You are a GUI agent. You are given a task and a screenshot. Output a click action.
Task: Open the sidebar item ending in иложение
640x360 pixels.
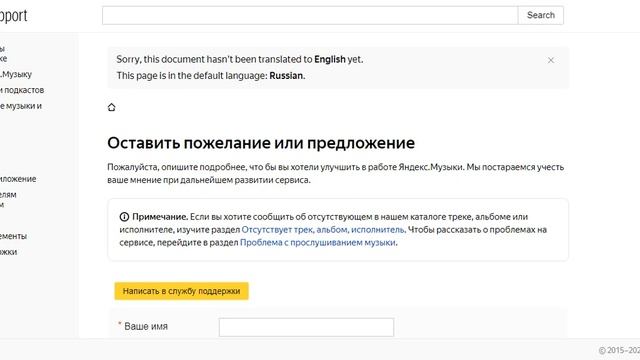pyautogui.click(x=18, y=179)
